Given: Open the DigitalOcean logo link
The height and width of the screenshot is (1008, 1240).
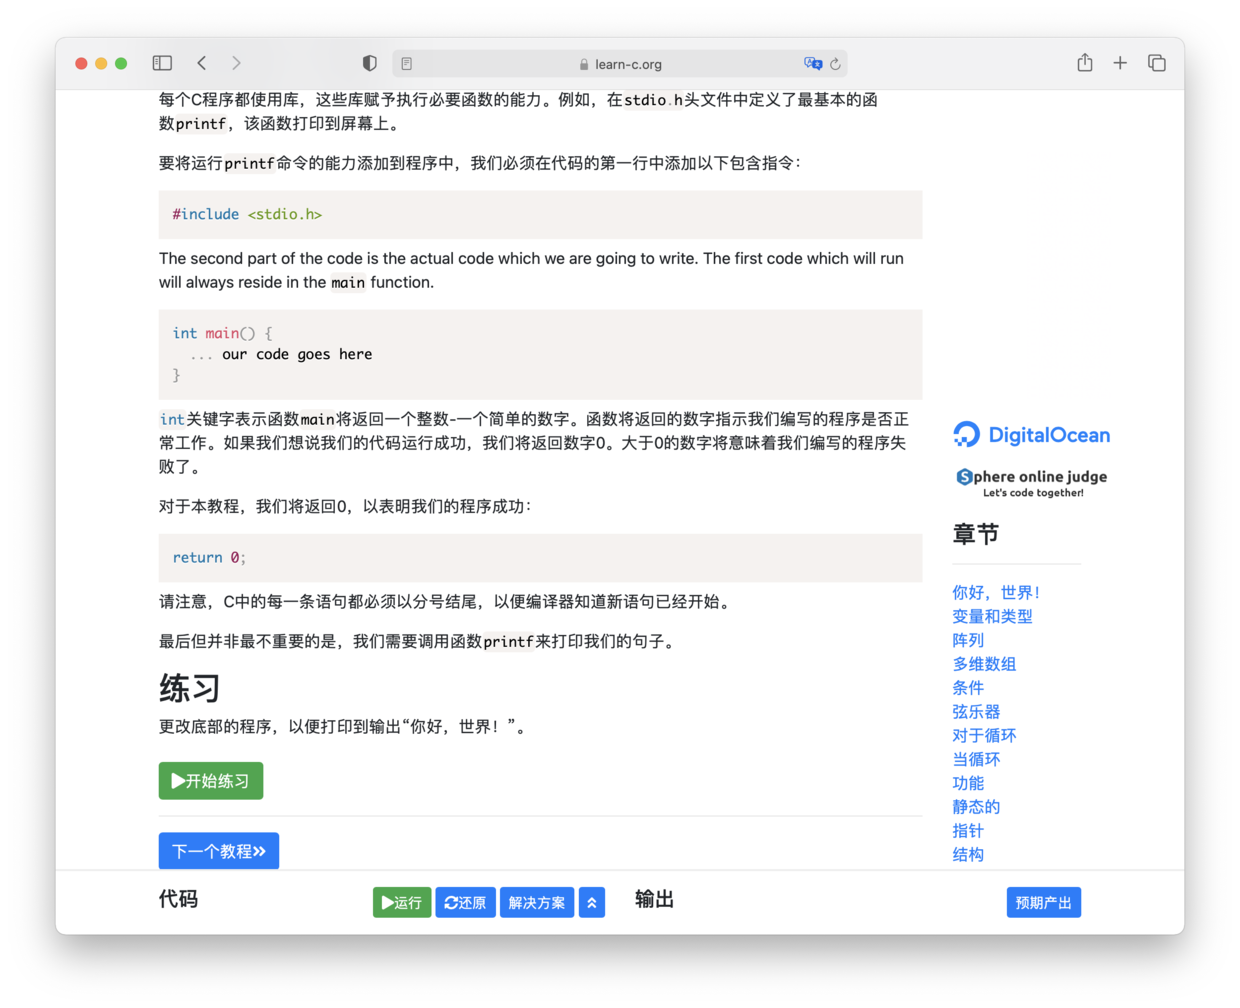Looking at the screenshot, I should point(1031,434).
